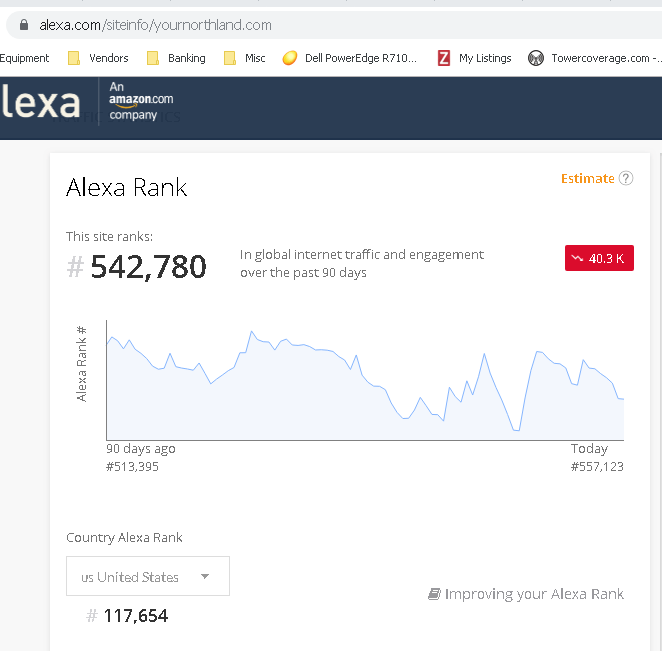This screenshot has height=651, width=662.
Task: Click the trend arrow icon in red badge
Action: [x=577, y=258]
